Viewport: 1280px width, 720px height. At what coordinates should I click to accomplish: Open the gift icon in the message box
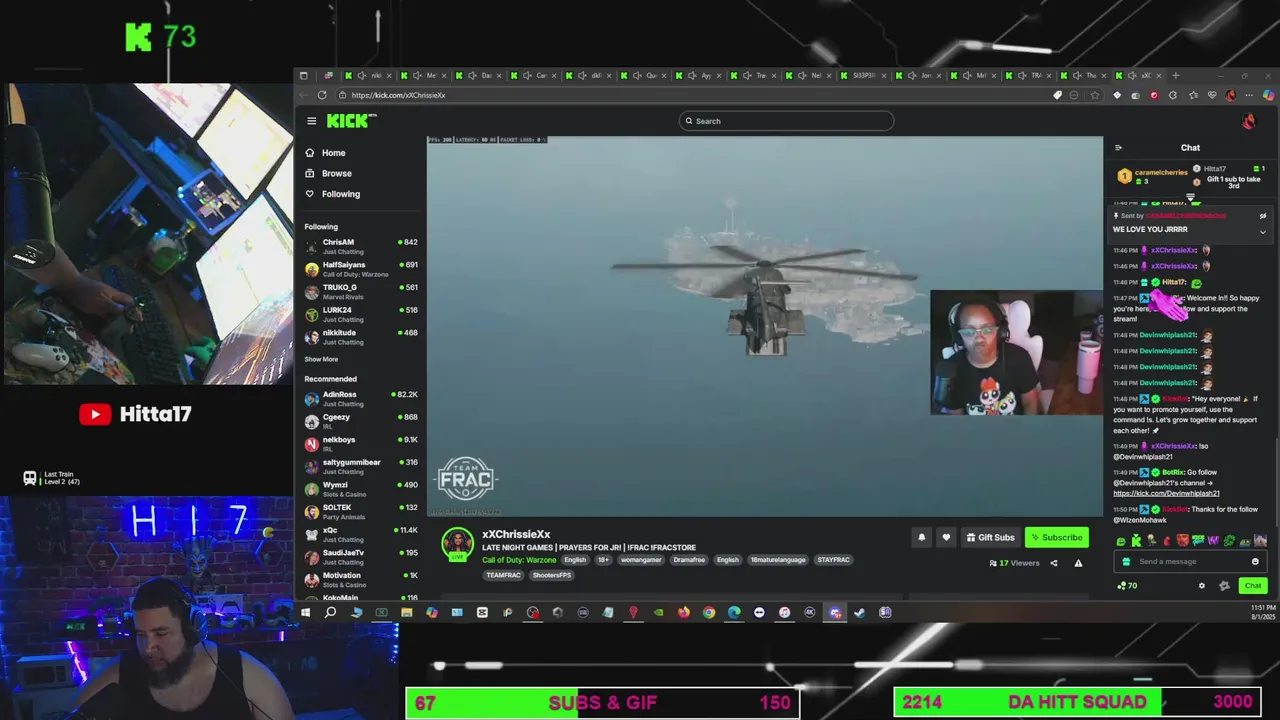[1126, 562]
